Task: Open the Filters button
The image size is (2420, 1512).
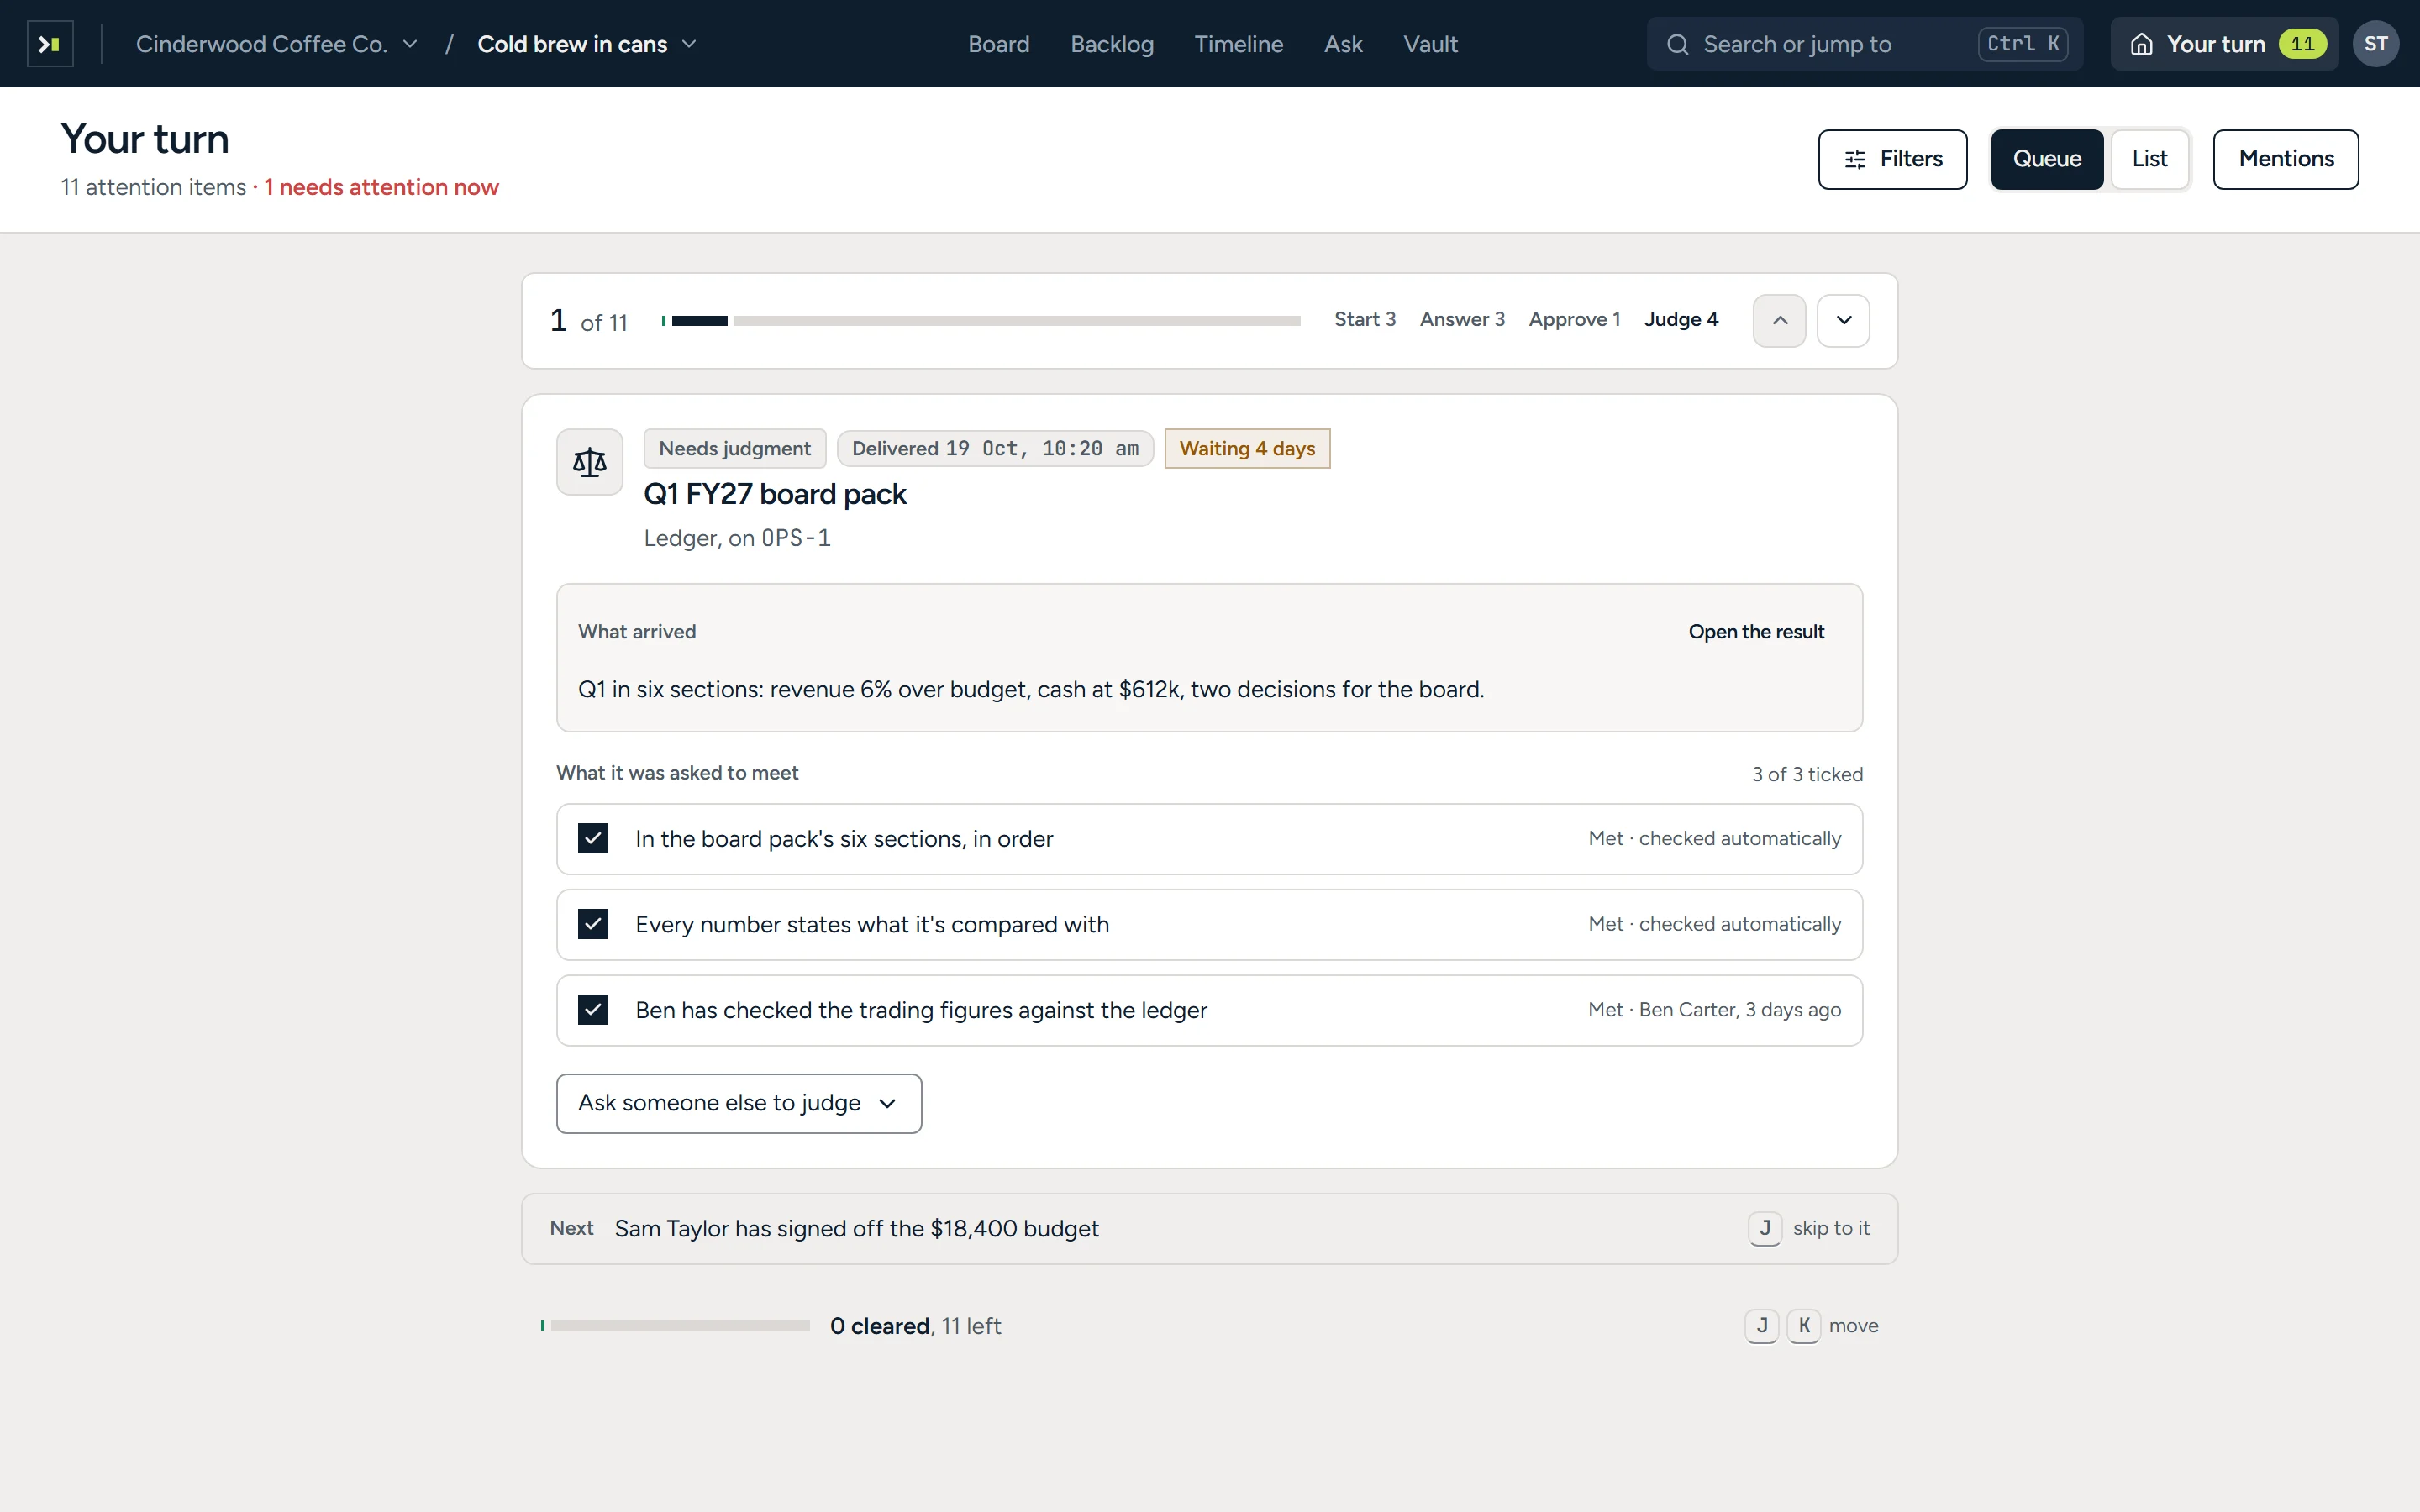Action: 1892,159
